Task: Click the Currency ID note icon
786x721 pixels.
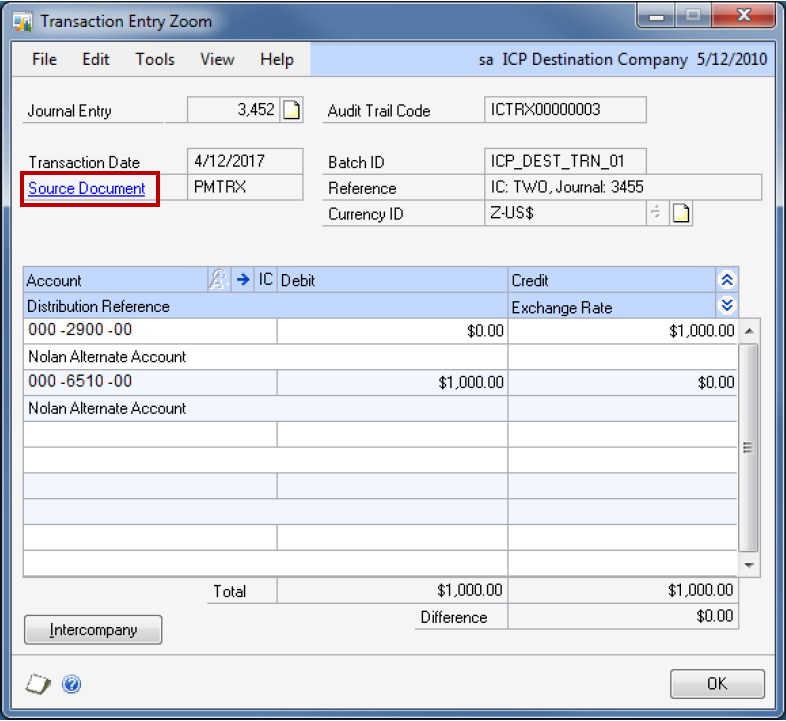Action: [x=682, y=214]
